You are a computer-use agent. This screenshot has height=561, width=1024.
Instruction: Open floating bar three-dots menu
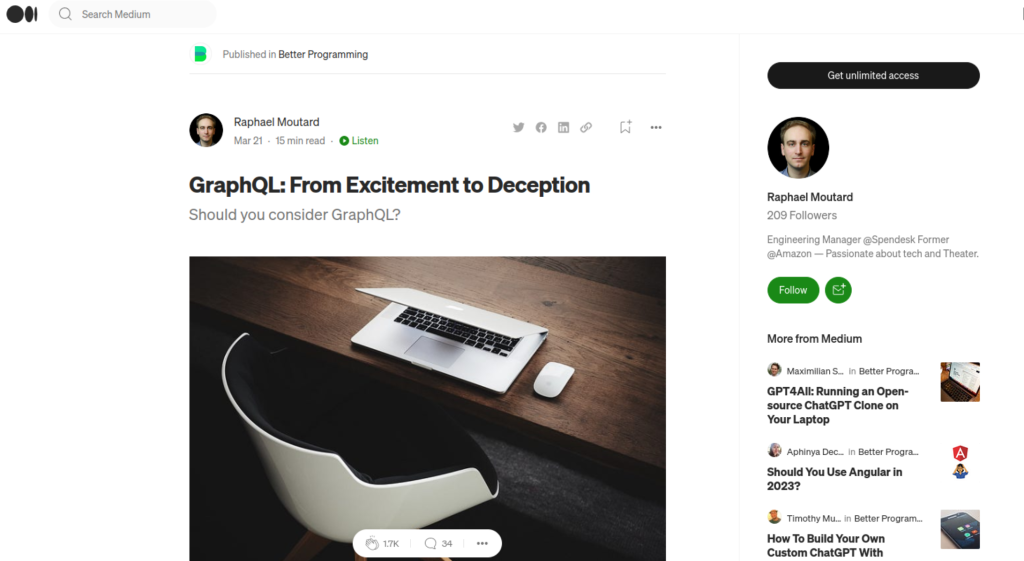482,543
